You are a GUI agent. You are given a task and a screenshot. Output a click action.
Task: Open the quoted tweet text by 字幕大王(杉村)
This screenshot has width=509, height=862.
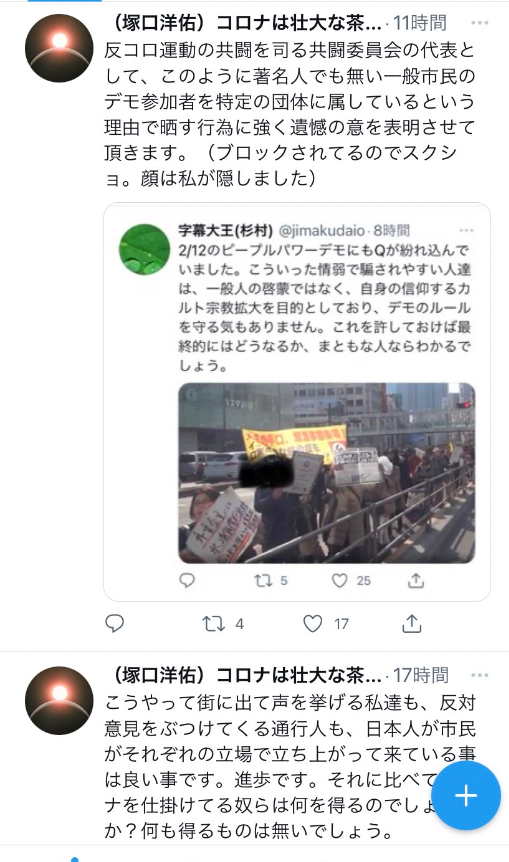tap(324, 308)
